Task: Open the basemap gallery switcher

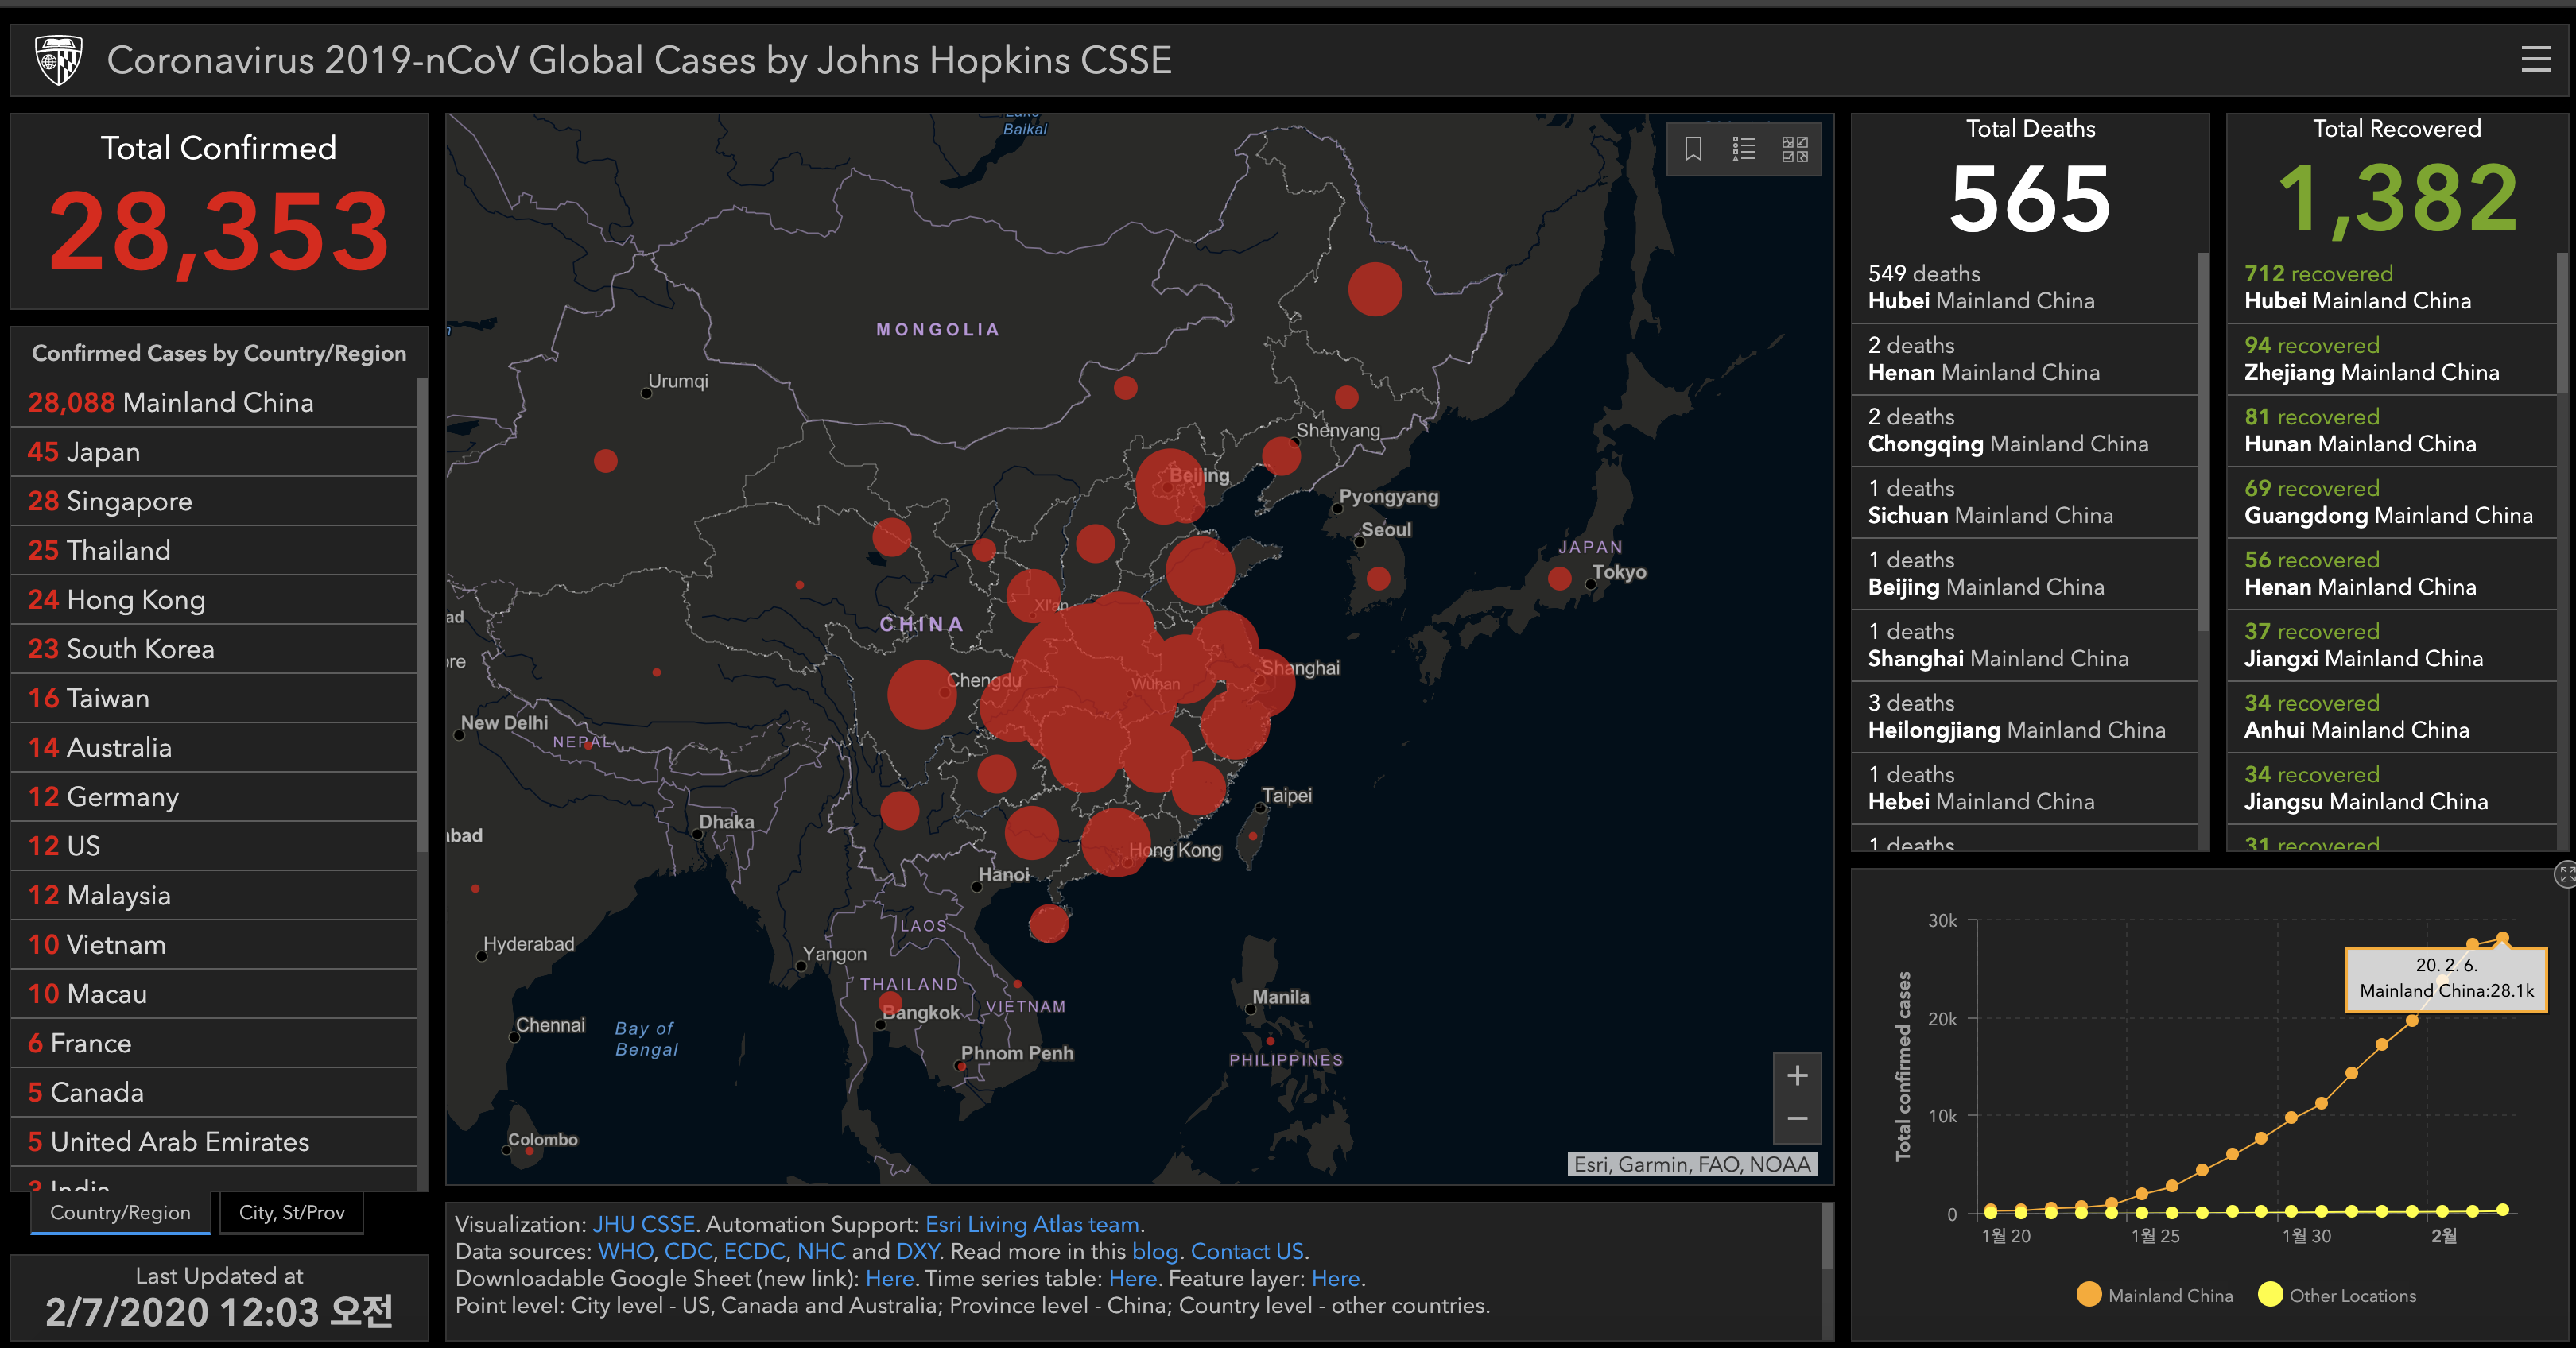Action: (x=1795, y=149)
